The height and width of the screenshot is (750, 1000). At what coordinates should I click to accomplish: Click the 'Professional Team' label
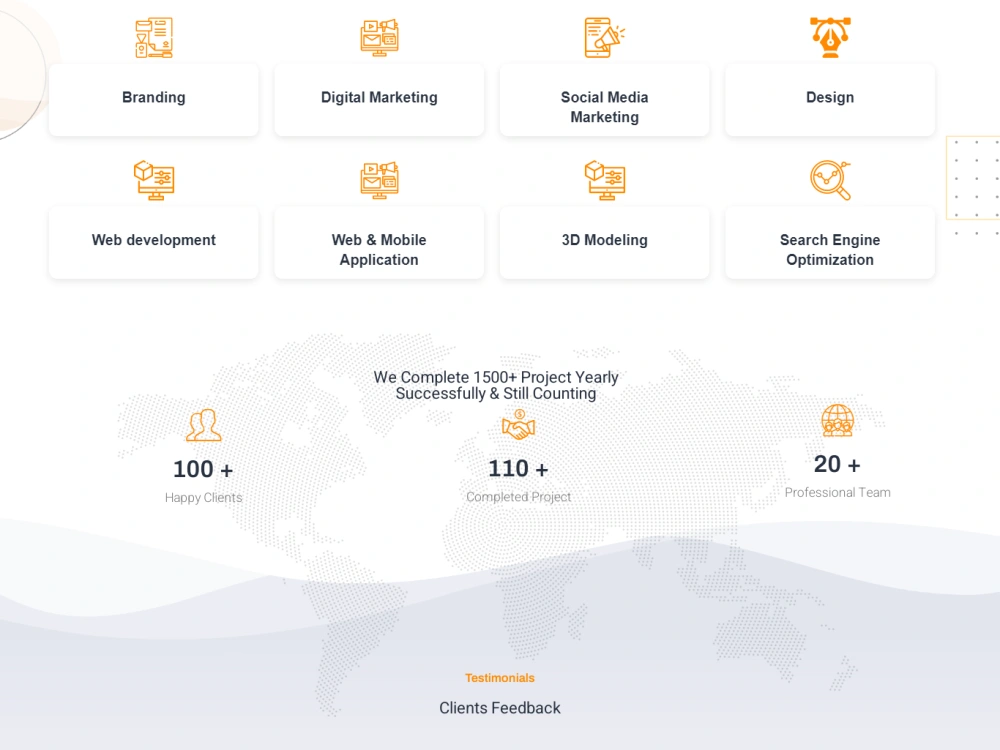[837, 492]
